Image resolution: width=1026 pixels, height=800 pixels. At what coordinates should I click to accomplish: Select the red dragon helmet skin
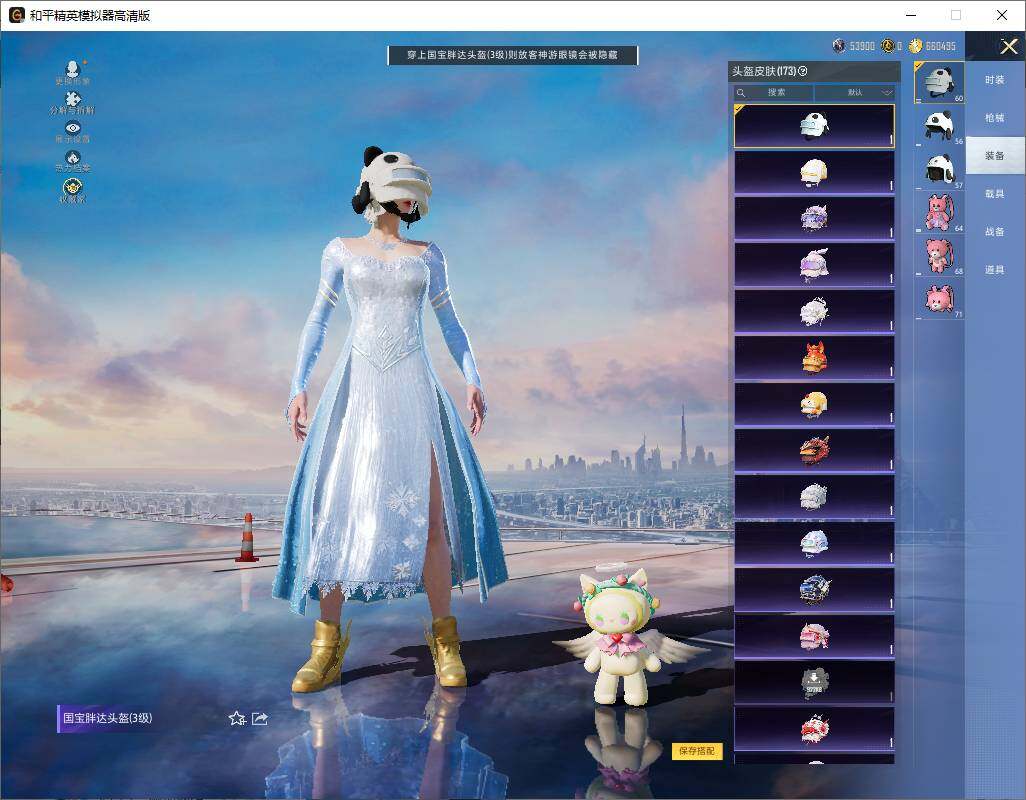click(x=814, y=451)
